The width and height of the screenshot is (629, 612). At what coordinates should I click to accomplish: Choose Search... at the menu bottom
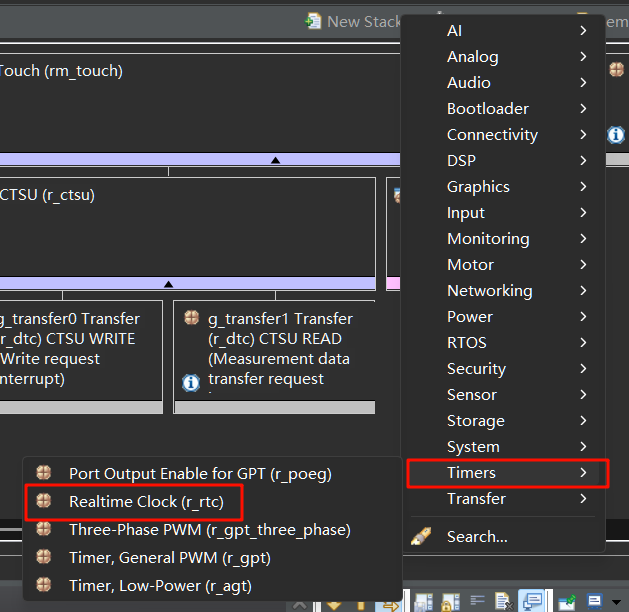click(503, 537)
